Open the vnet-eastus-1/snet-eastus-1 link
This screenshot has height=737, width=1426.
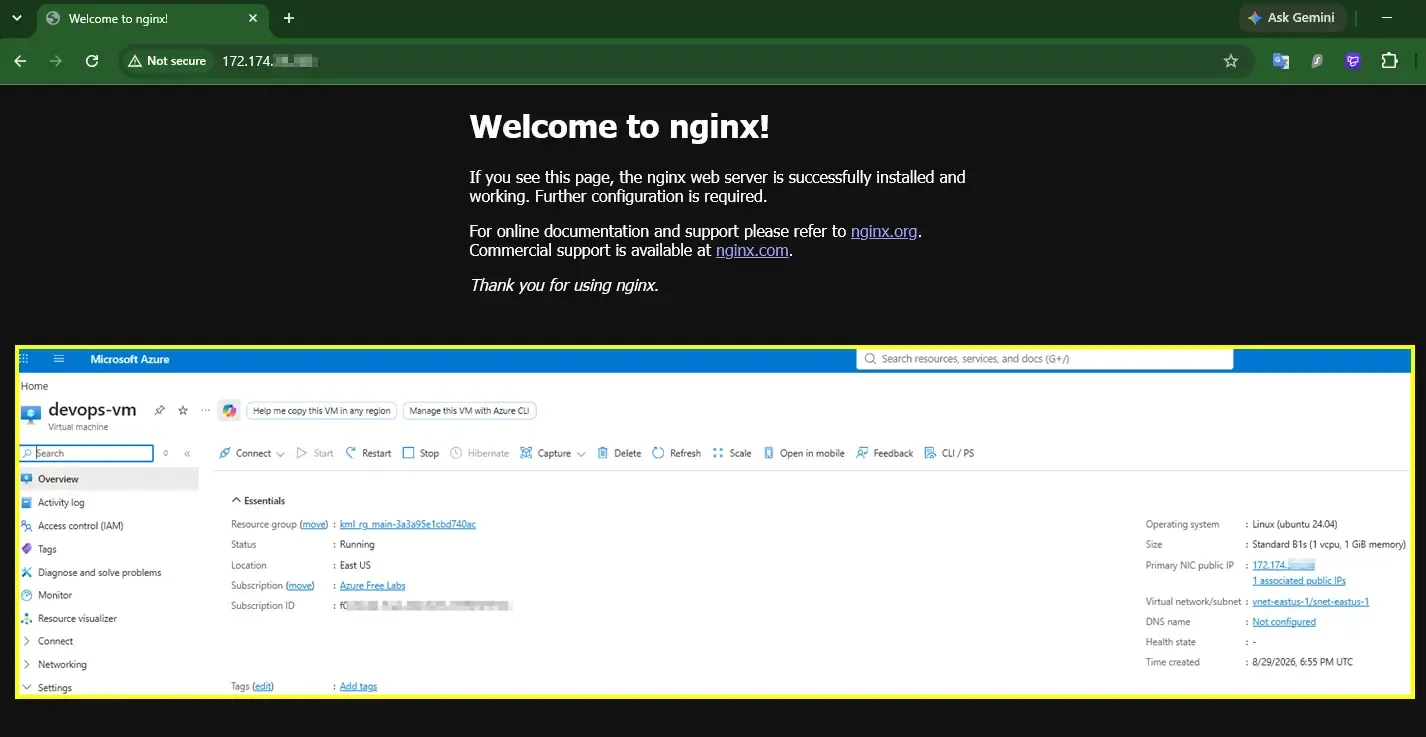click(1310, 602)
